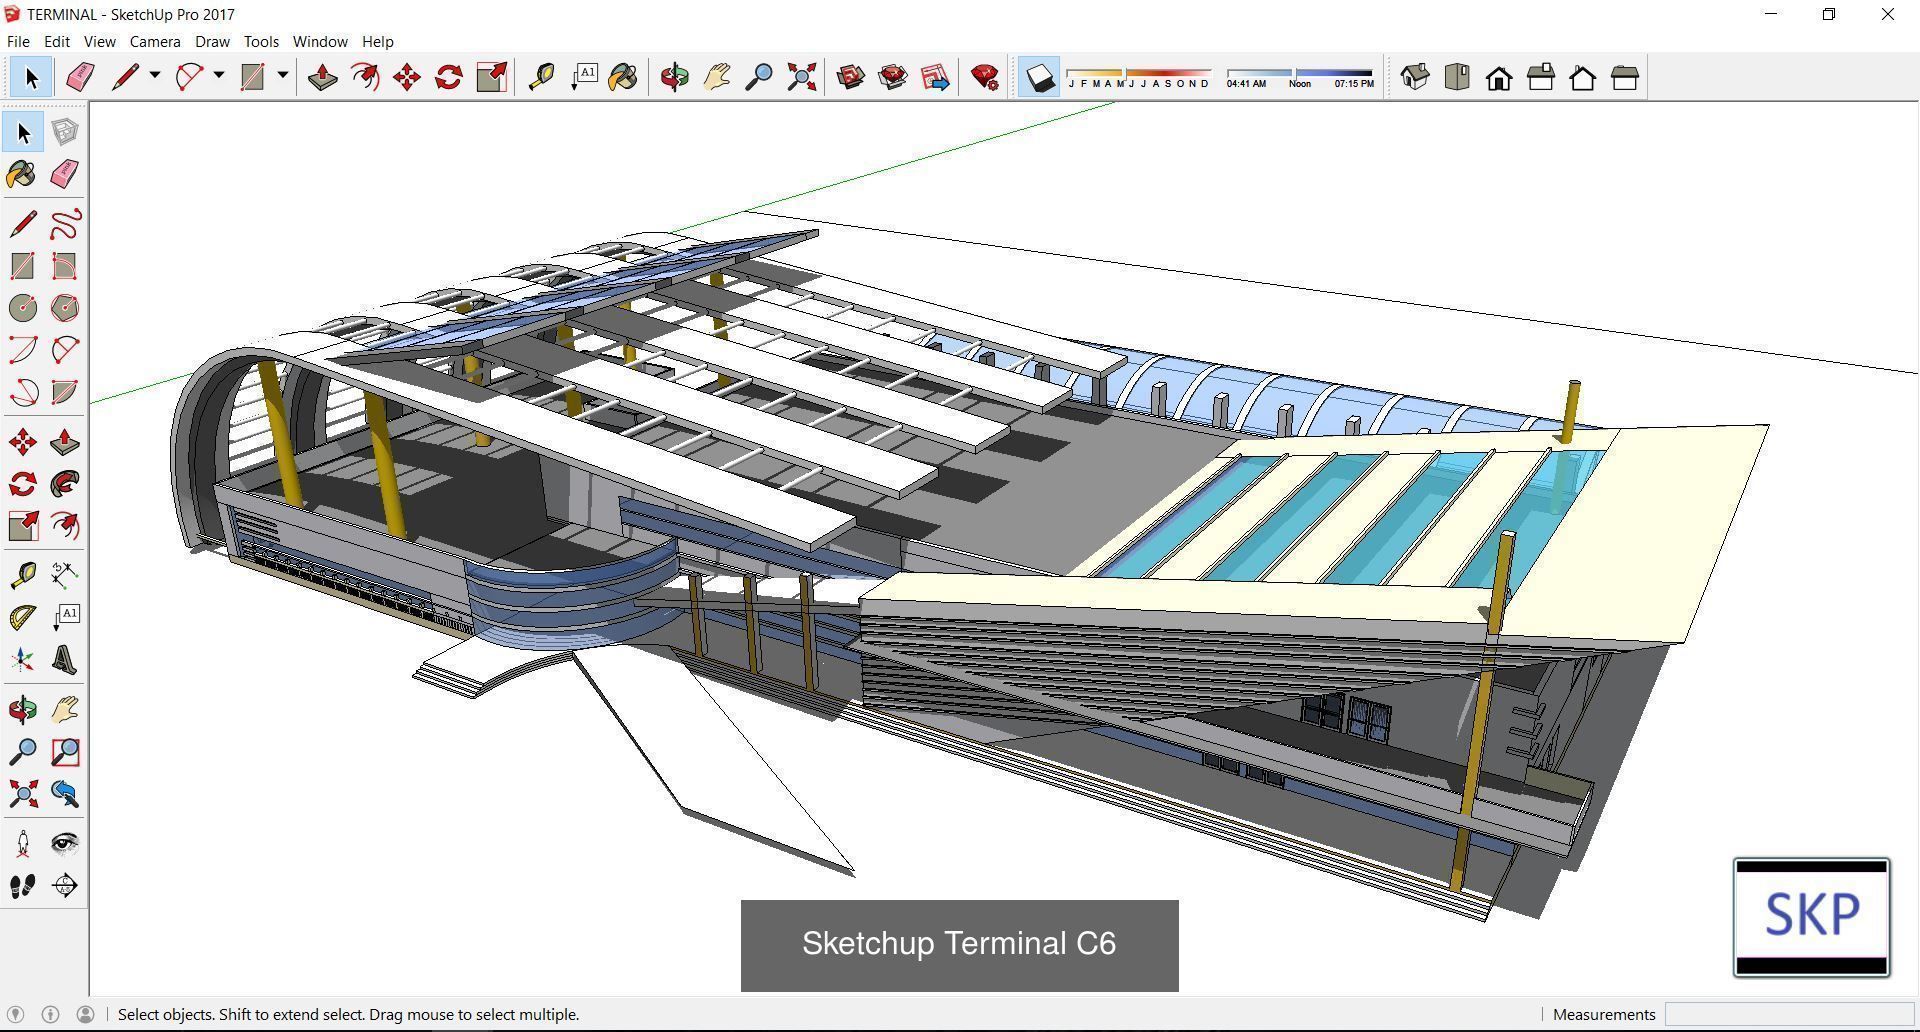Switch to Iso standard view
Screen dimensions: 1920x1032
(1415, 77)
